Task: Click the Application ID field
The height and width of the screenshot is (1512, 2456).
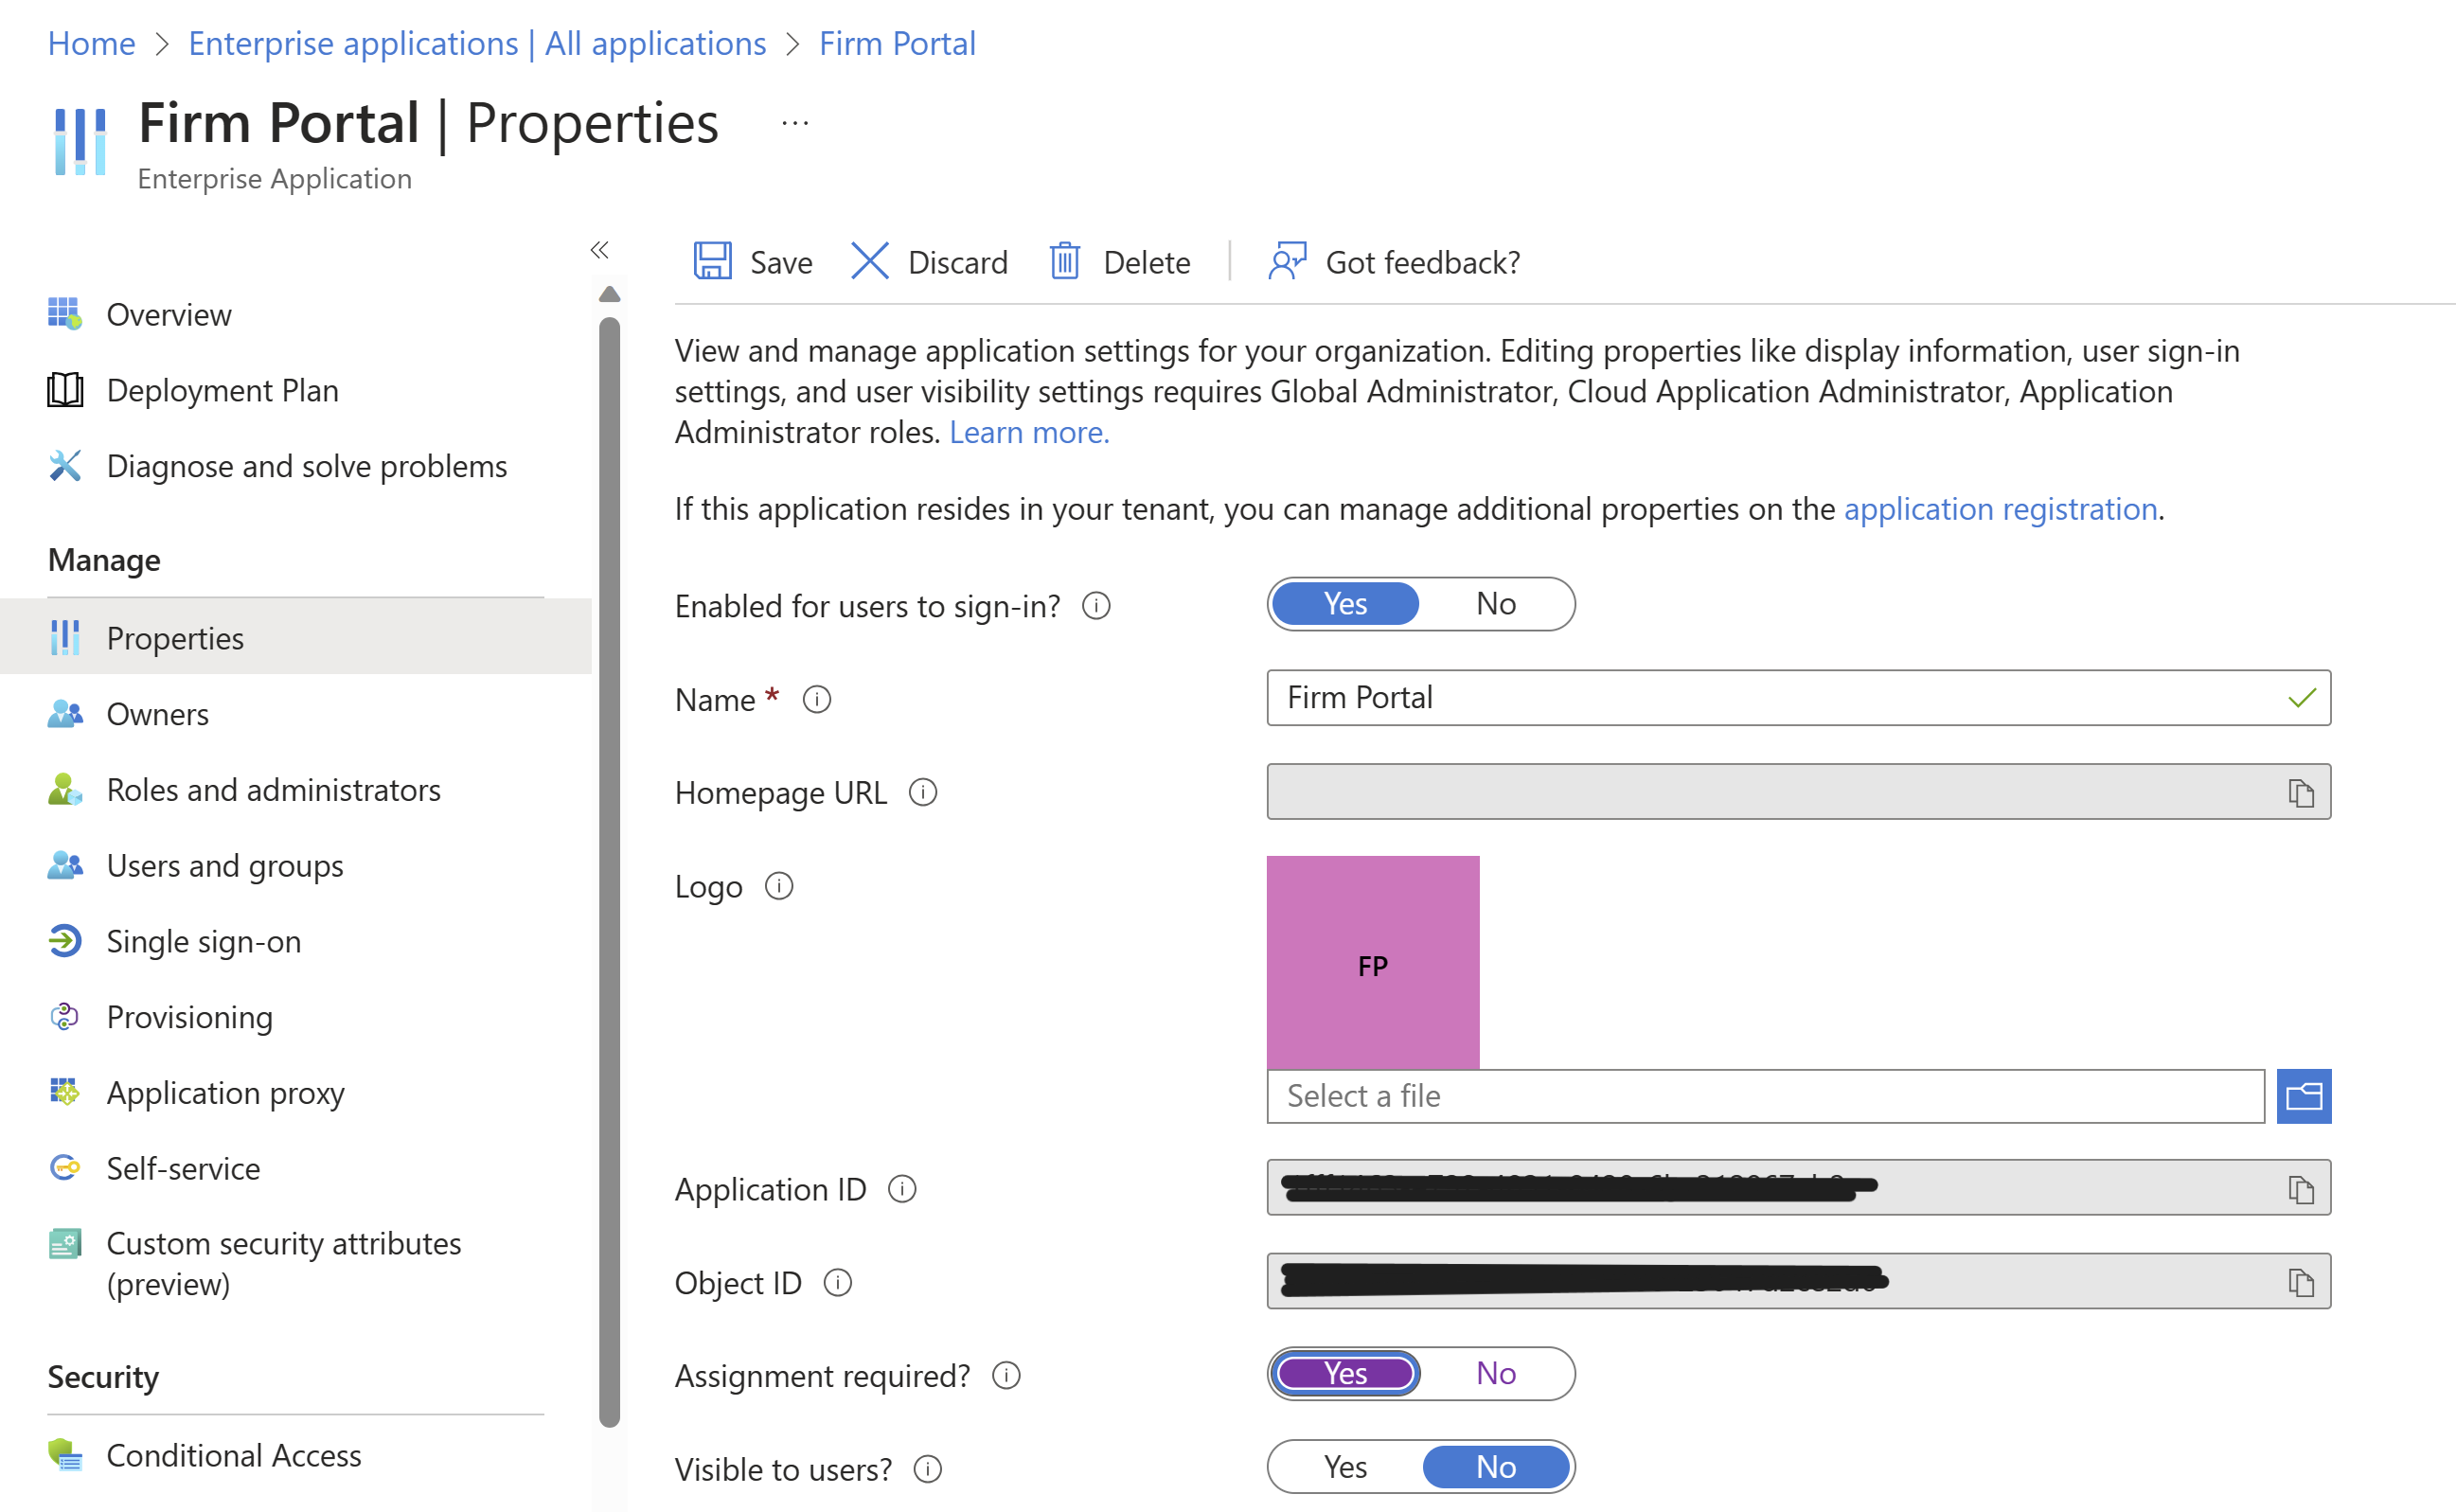Action: point(1798,1188)
